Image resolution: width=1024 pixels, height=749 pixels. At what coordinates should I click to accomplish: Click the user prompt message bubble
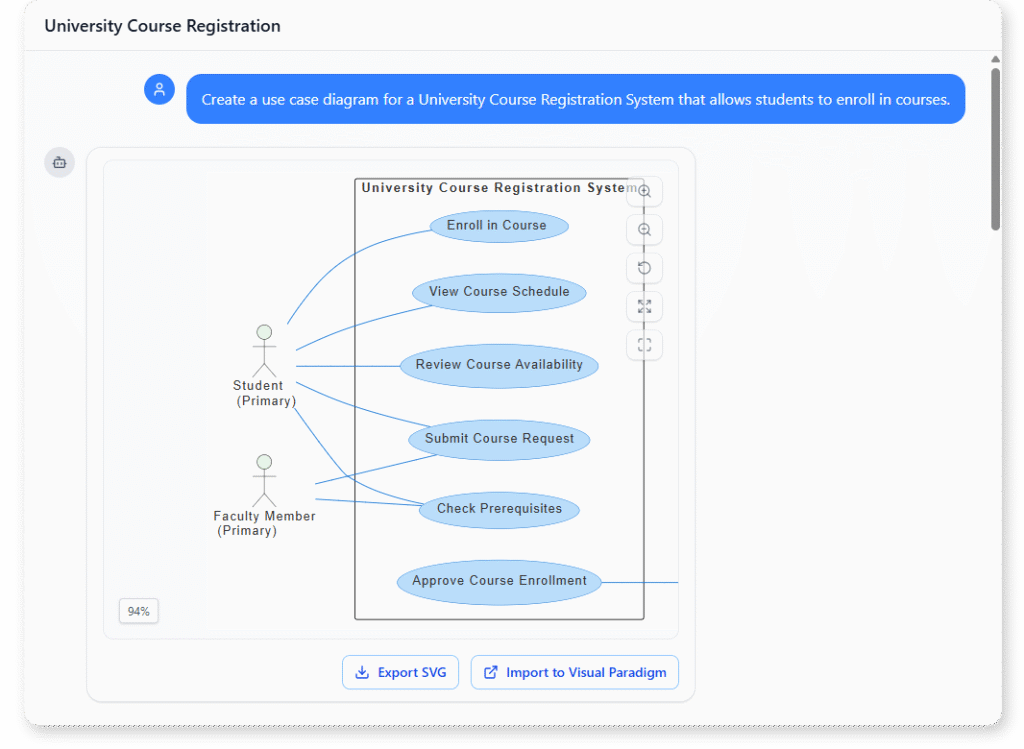coord(575,98)
